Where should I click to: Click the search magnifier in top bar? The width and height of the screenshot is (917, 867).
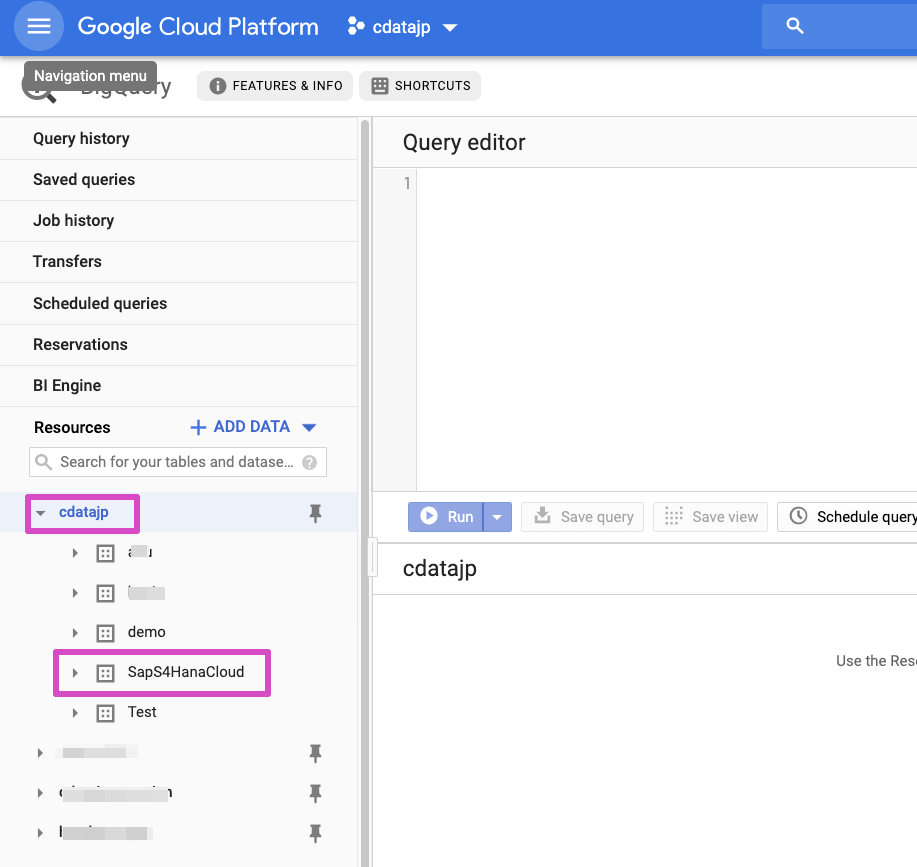(795, 27)
